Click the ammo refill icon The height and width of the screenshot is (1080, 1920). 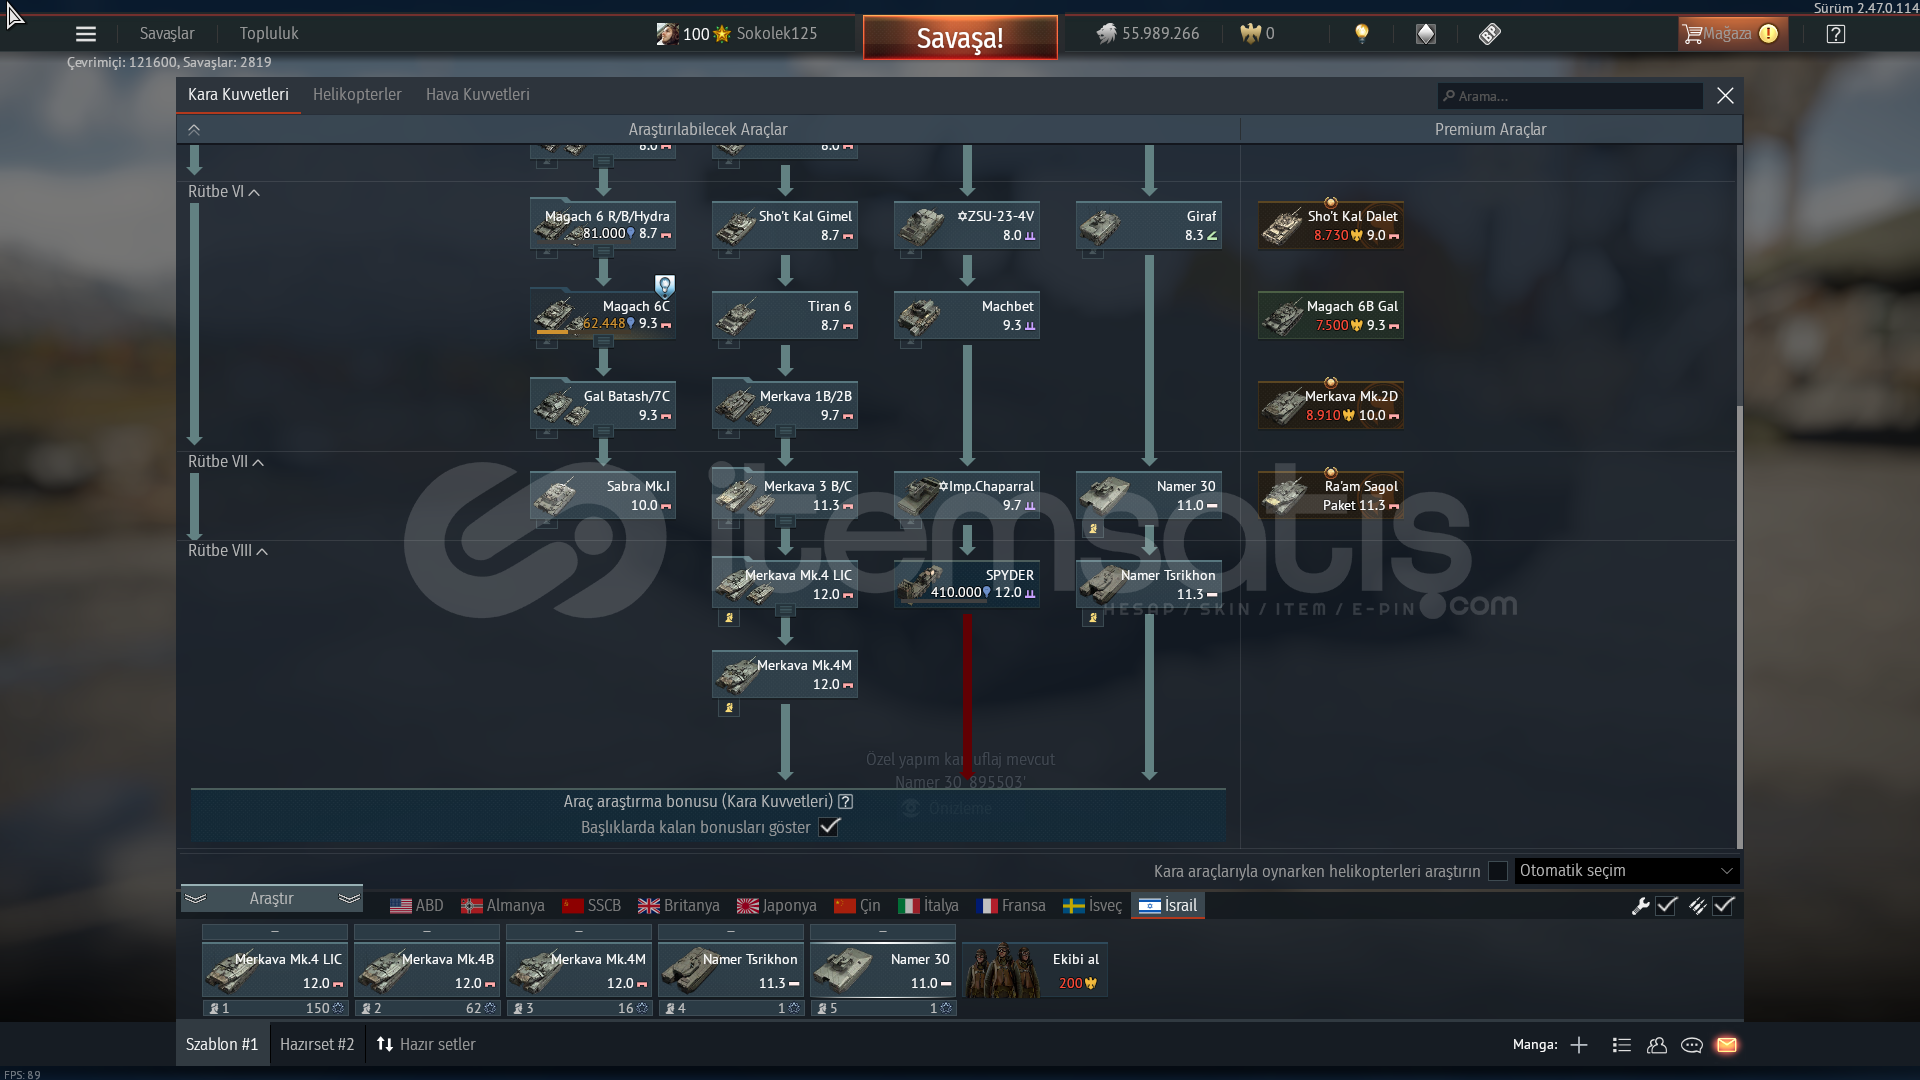pos(1697,906)
